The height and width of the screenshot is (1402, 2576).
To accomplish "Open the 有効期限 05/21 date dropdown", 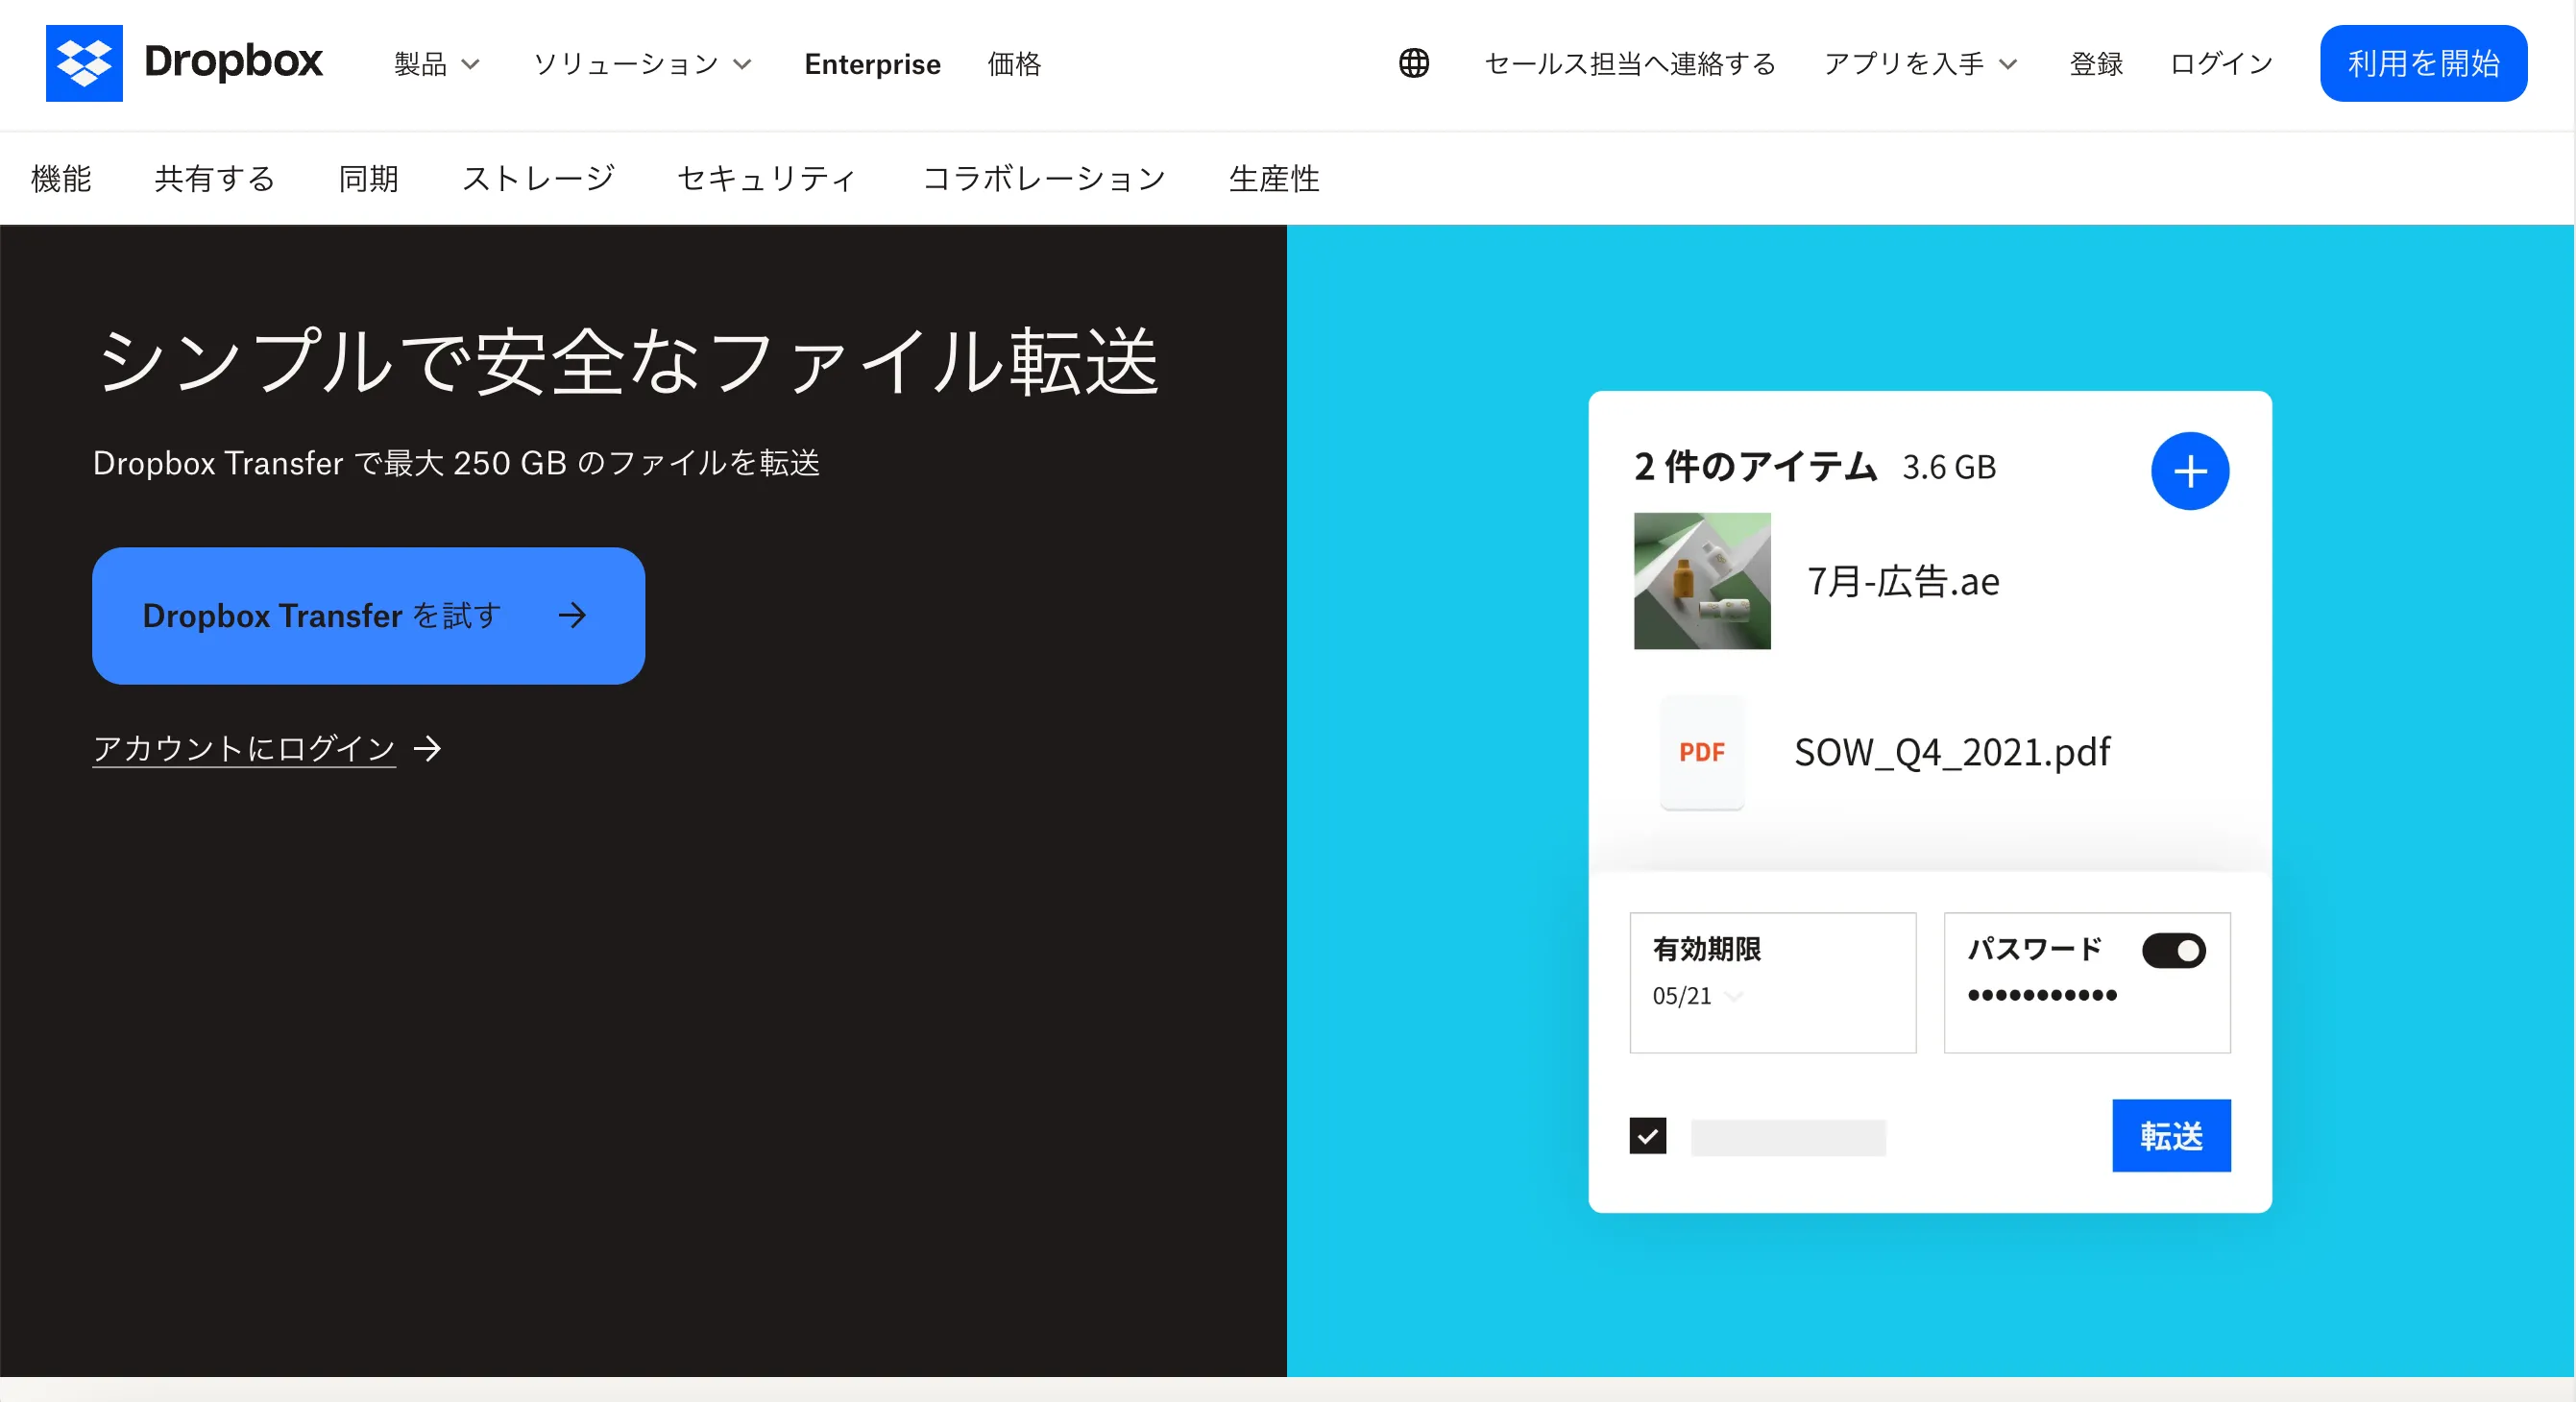I will (1697, 996).
